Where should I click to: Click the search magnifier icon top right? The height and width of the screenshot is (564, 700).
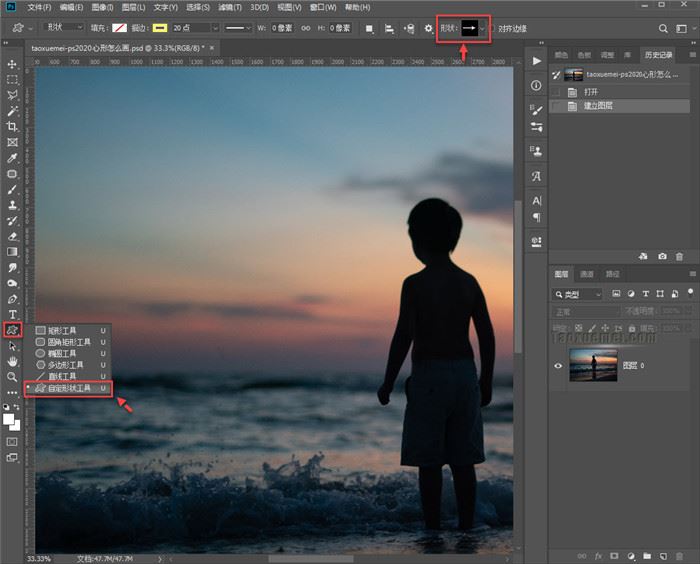tap(663, 29)
